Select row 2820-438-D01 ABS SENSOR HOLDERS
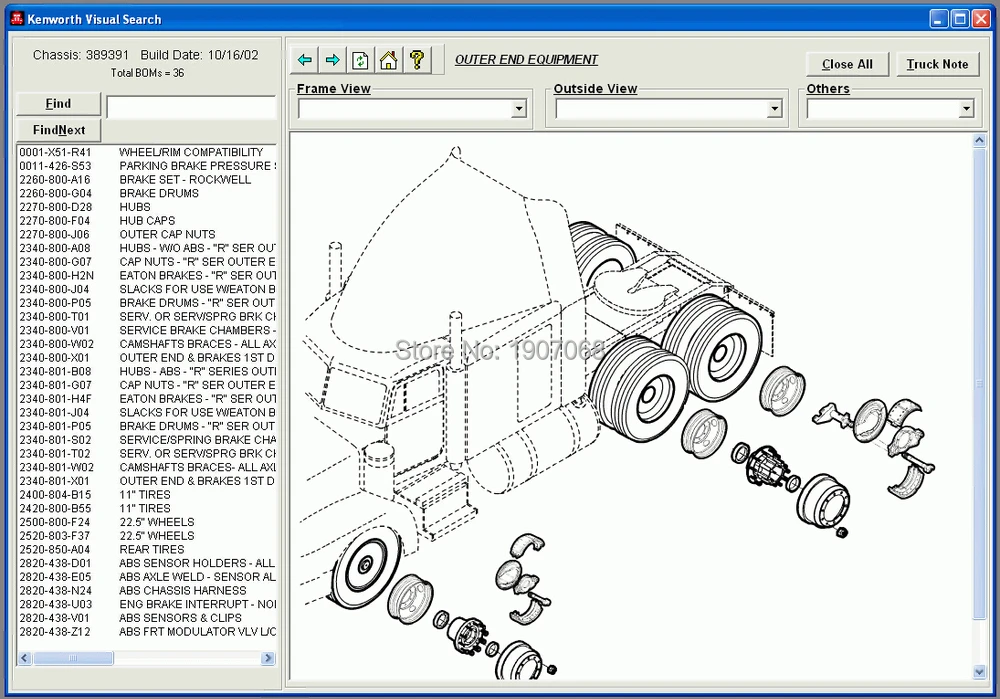 (x=147, y=564)
